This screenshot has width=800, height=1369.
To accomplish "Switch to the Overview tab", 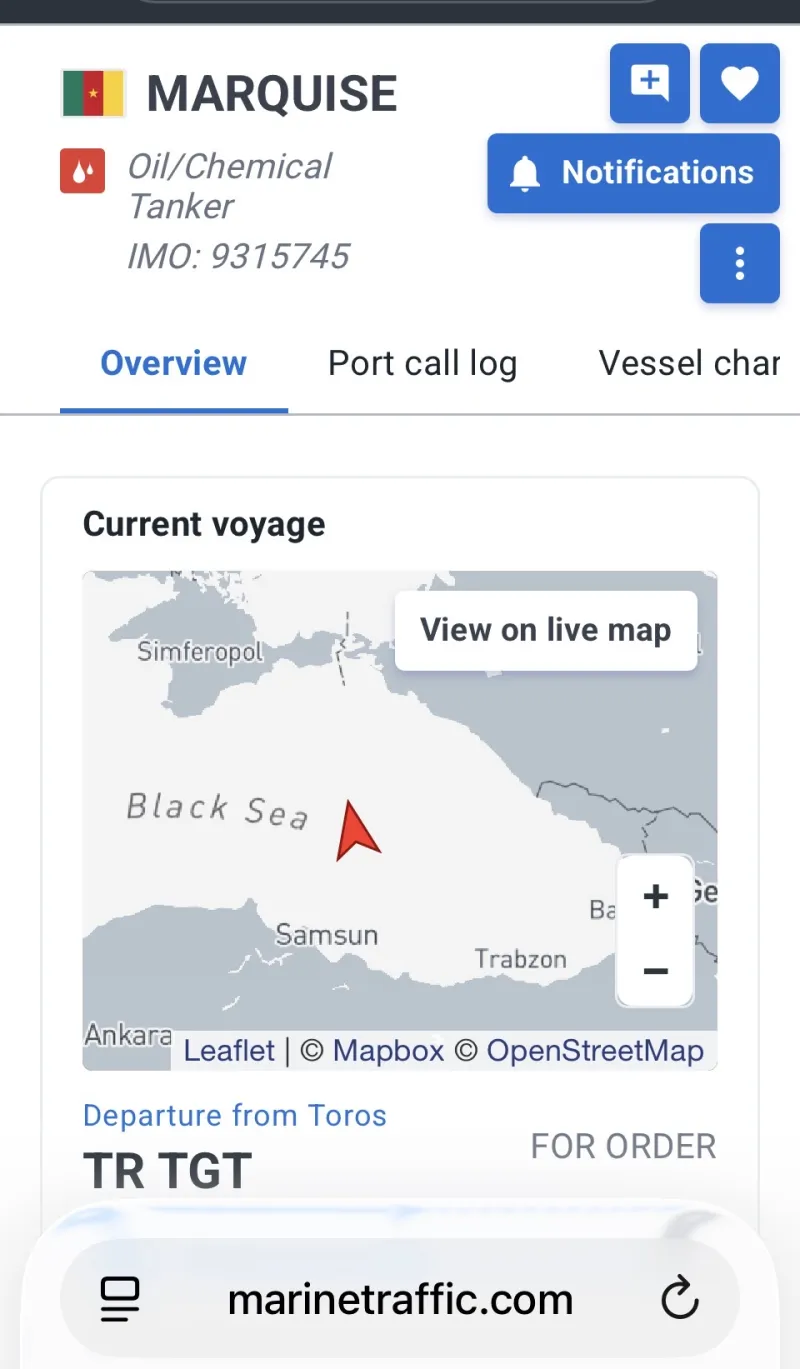I will coord(173,363).
